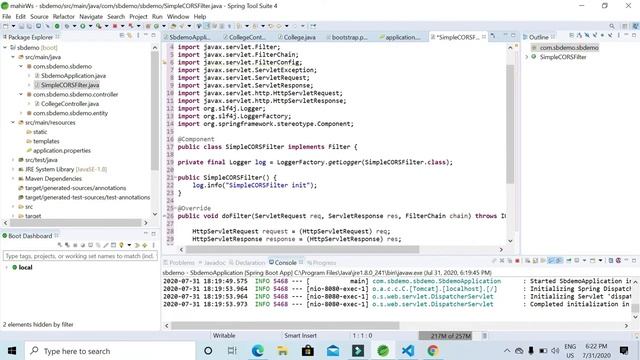Screen dimensions: 640x360
Task: Click the Save toolbar icon
Action: [22, 26]
